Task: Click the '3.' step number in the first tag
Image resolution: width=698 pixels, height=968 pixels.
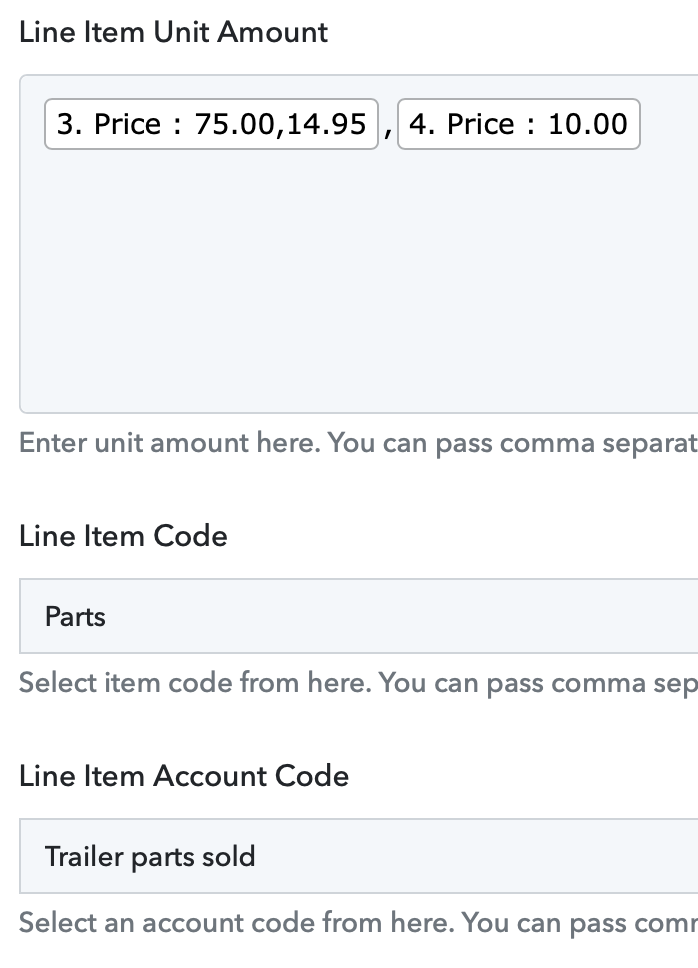Action: [69, 124]
